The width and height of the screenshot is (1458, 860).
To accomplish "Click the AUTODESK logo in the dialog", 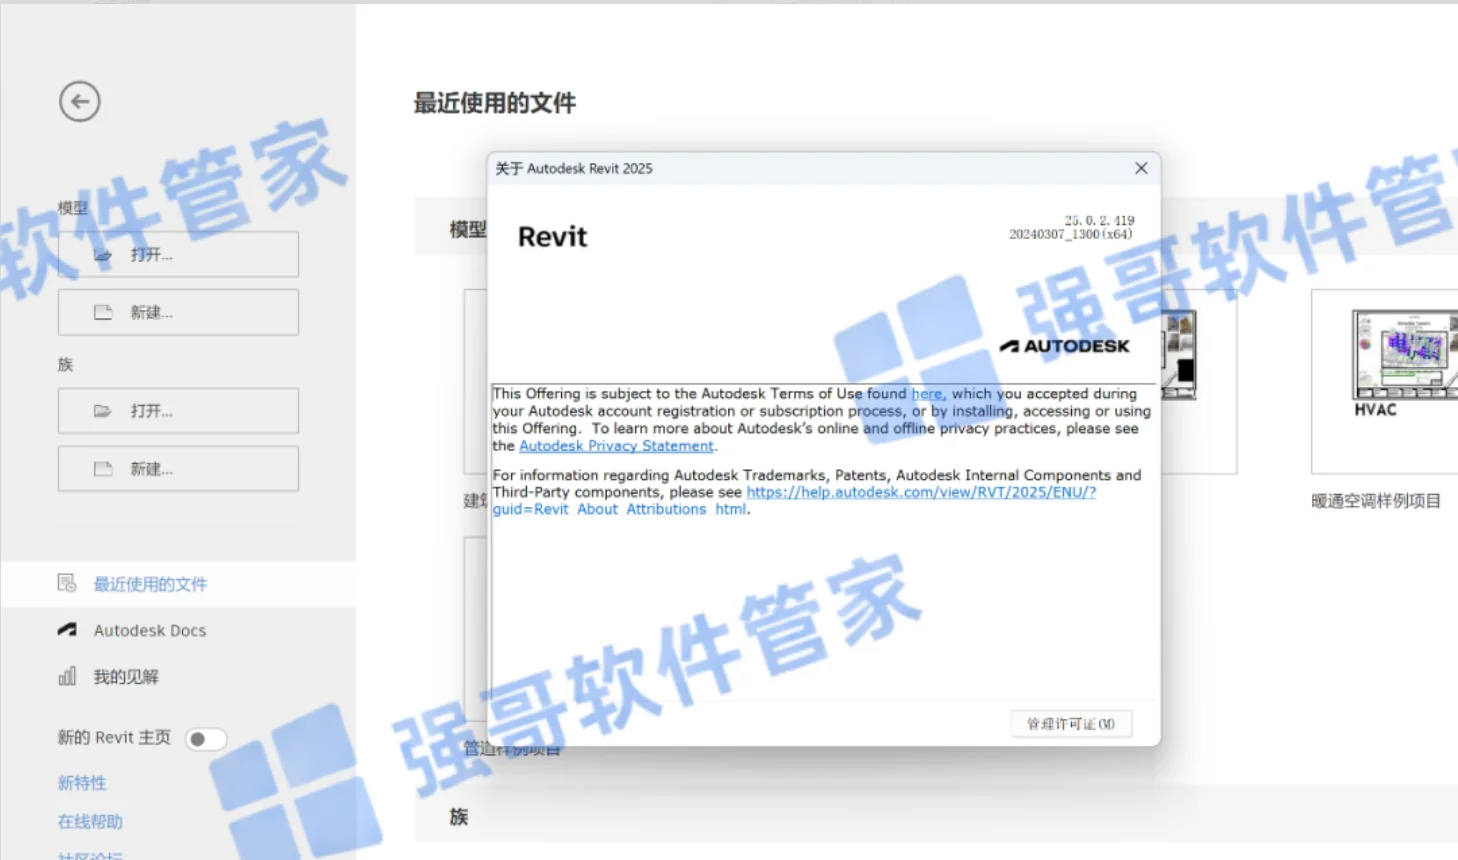I will [x=1065, y=346].
